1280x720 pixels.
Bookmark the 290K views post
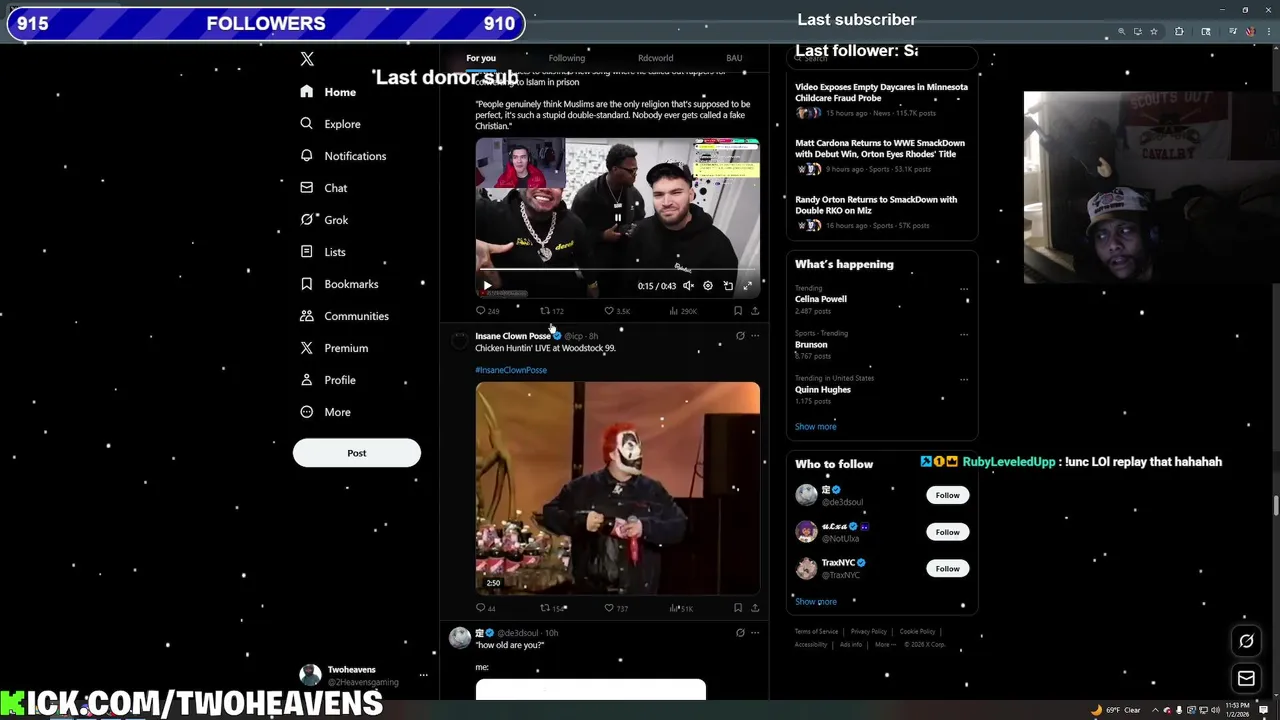click(x=738, y=311)
